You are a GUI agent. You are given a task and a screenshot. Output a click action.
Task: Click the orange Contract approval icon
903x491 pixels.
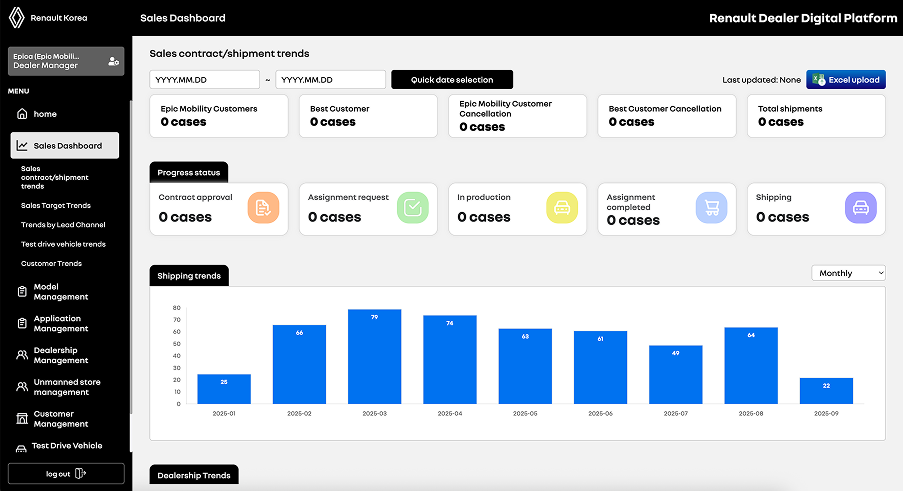[x=262, y=208]
